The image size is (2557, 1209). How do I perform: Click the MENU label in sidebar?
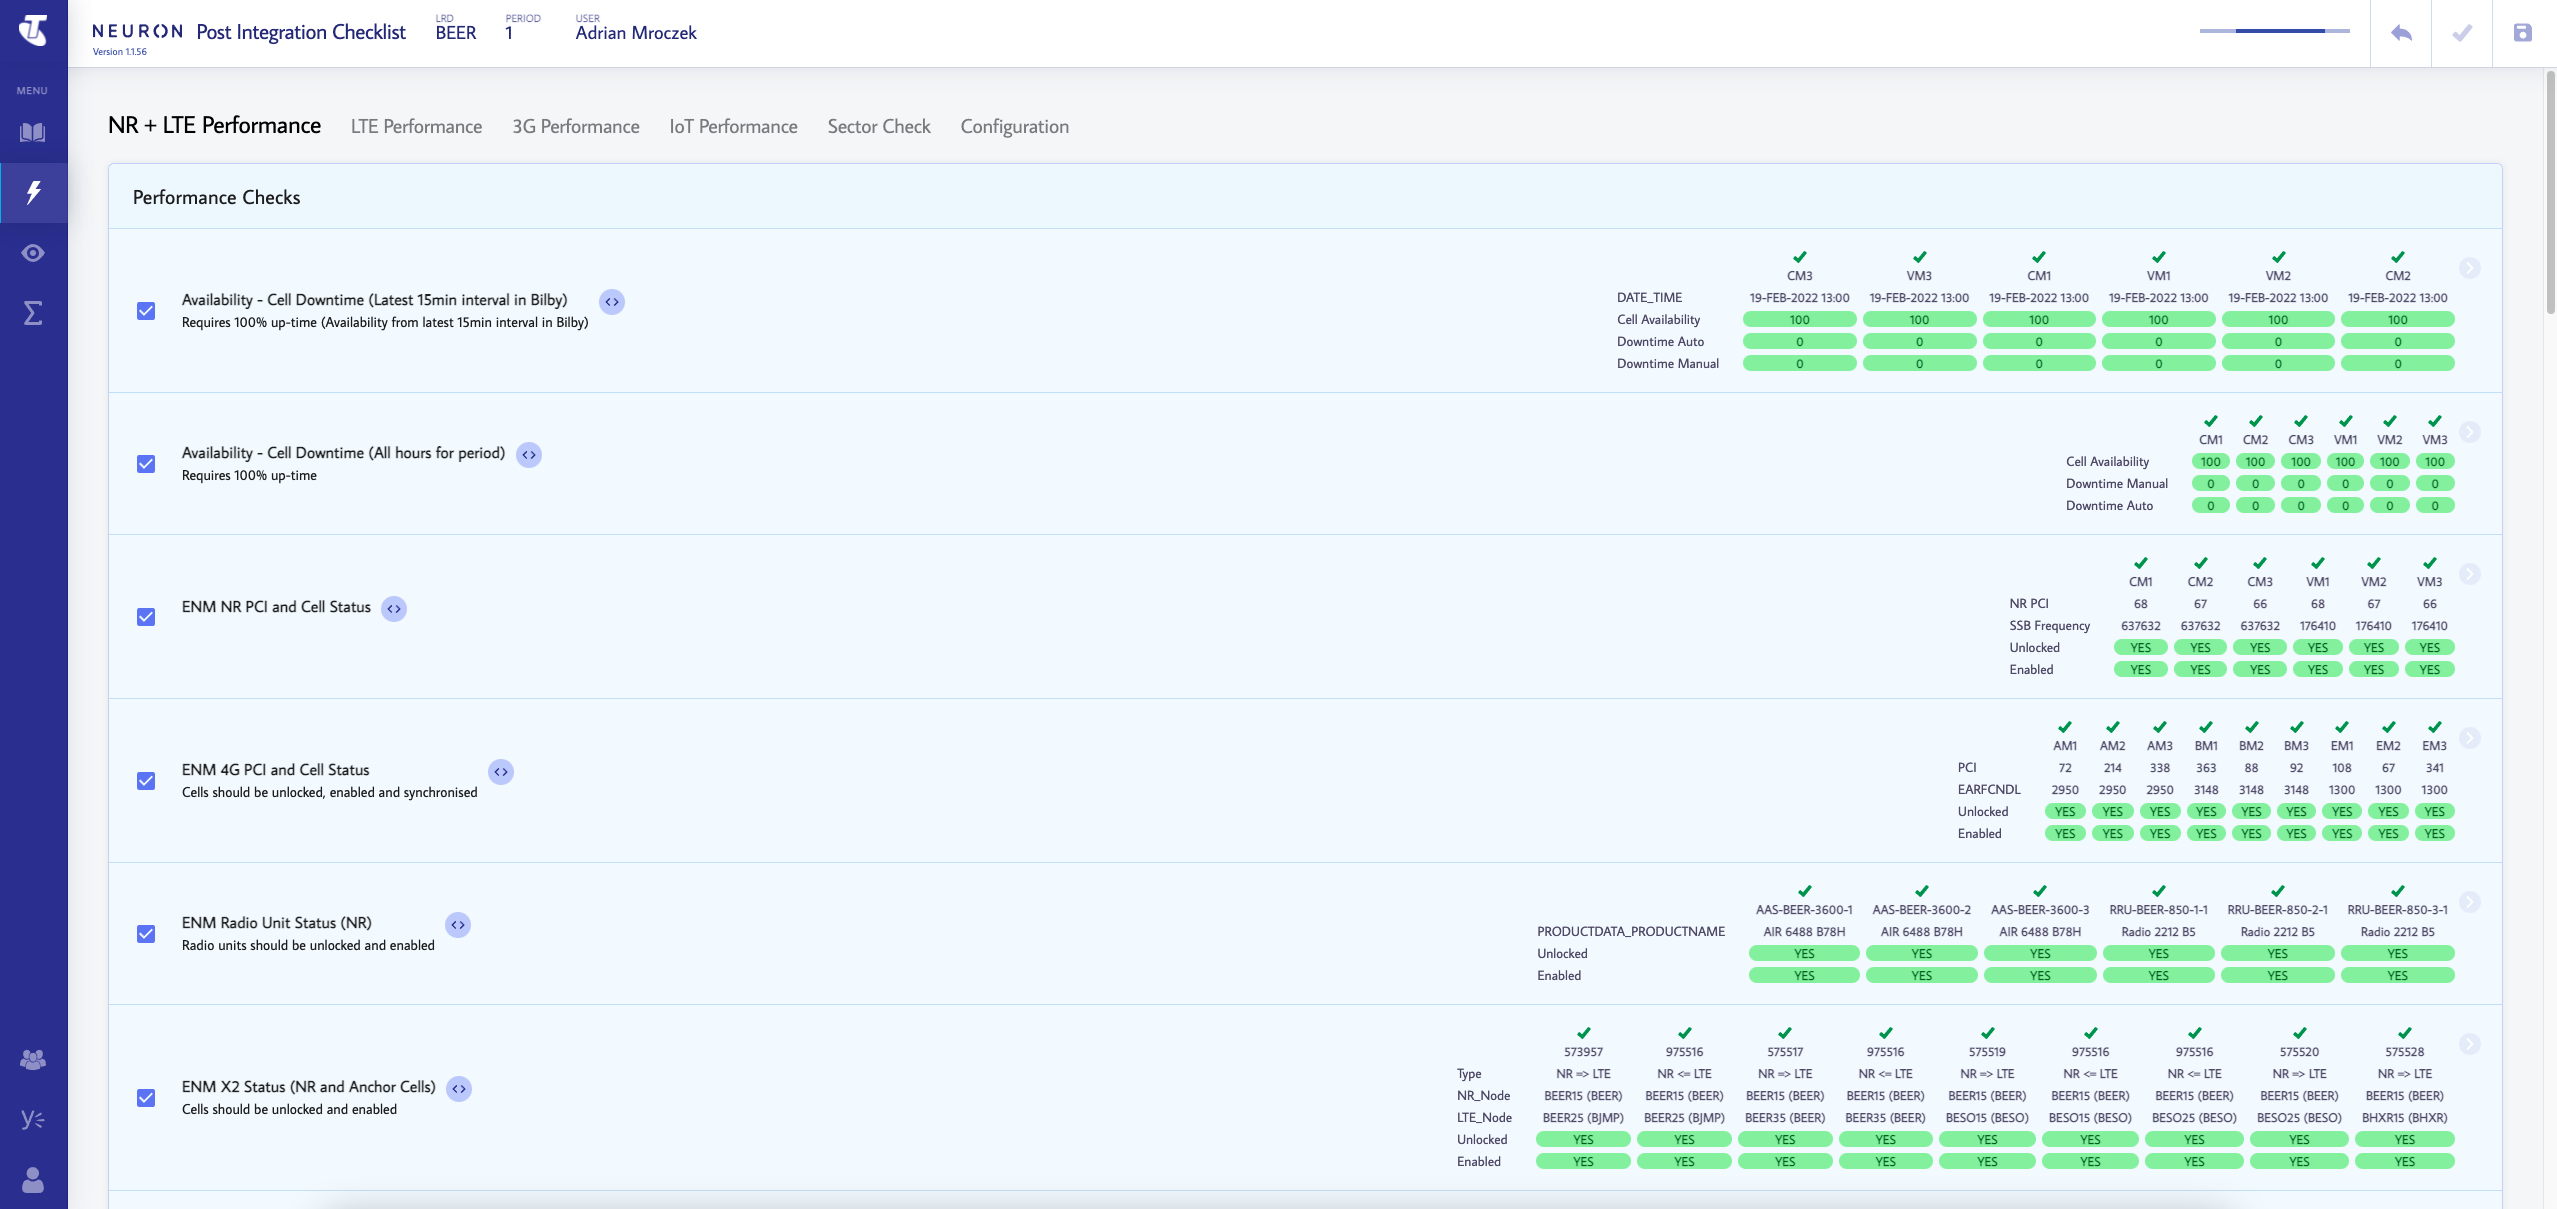[32, 91]
